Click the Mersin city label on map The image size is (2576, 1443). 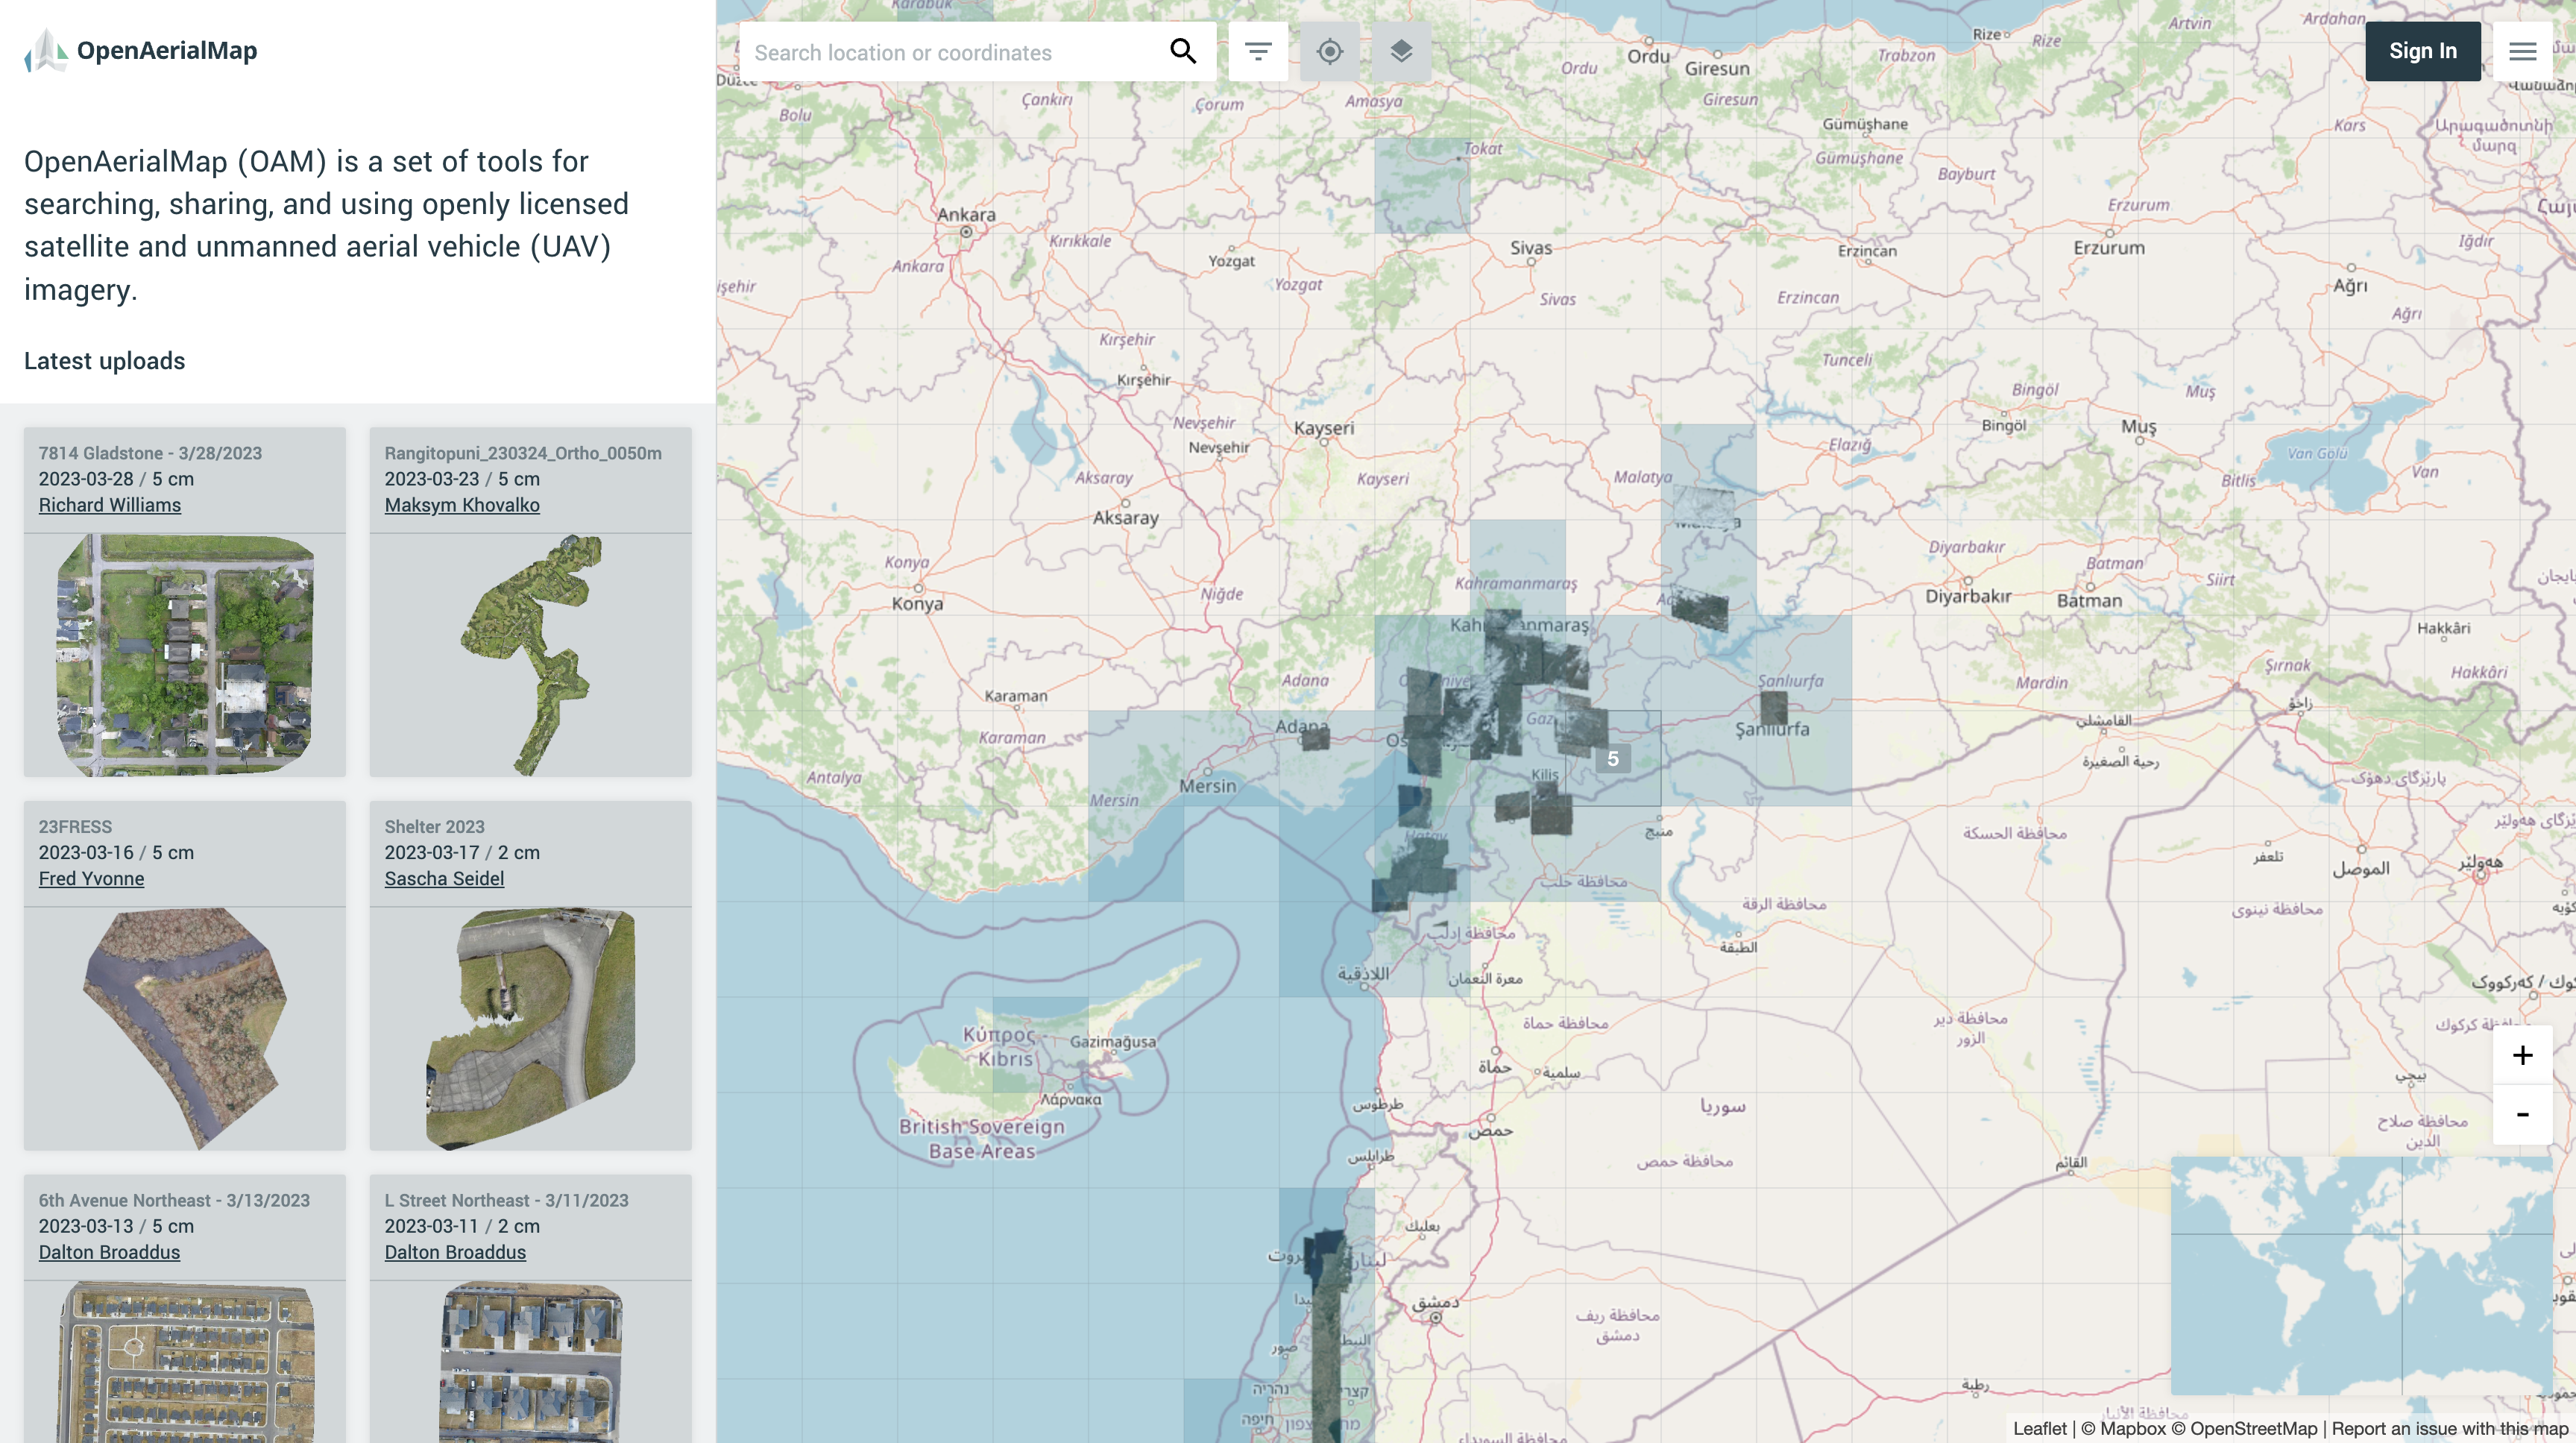pos(1207,786)
